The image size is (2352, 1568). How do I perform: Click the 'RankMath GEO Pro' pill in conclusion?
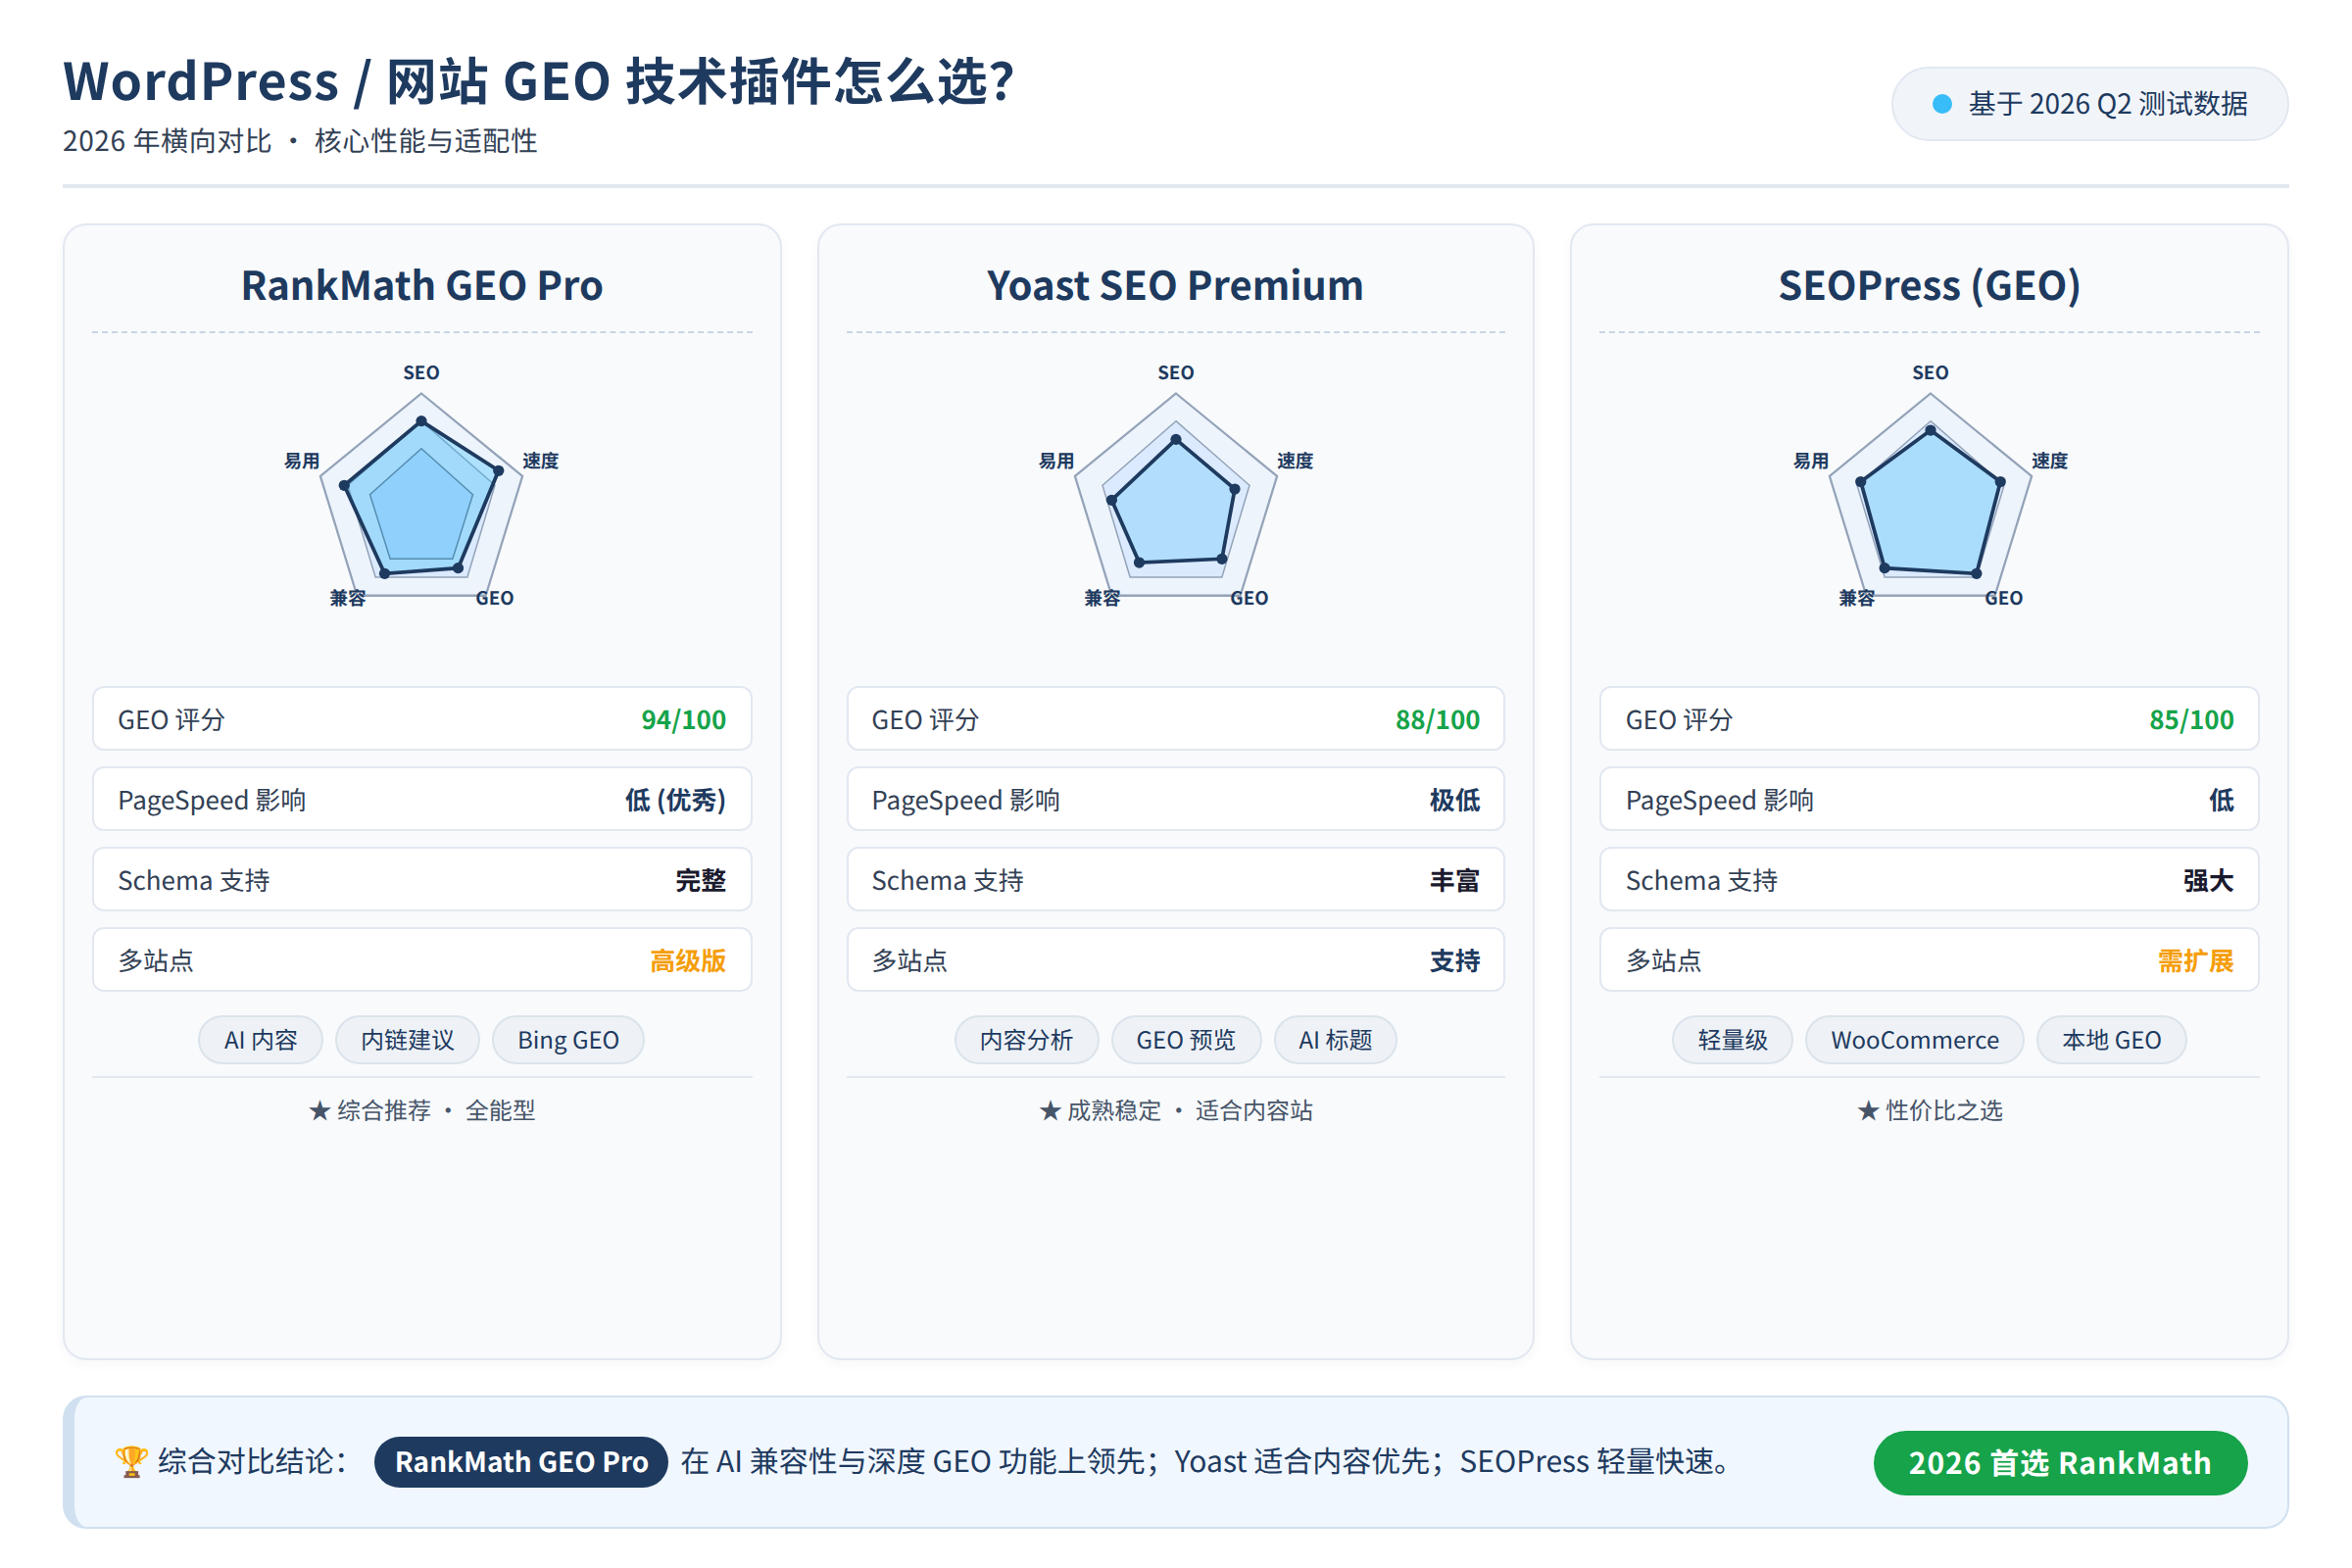tap(521, 1462)
